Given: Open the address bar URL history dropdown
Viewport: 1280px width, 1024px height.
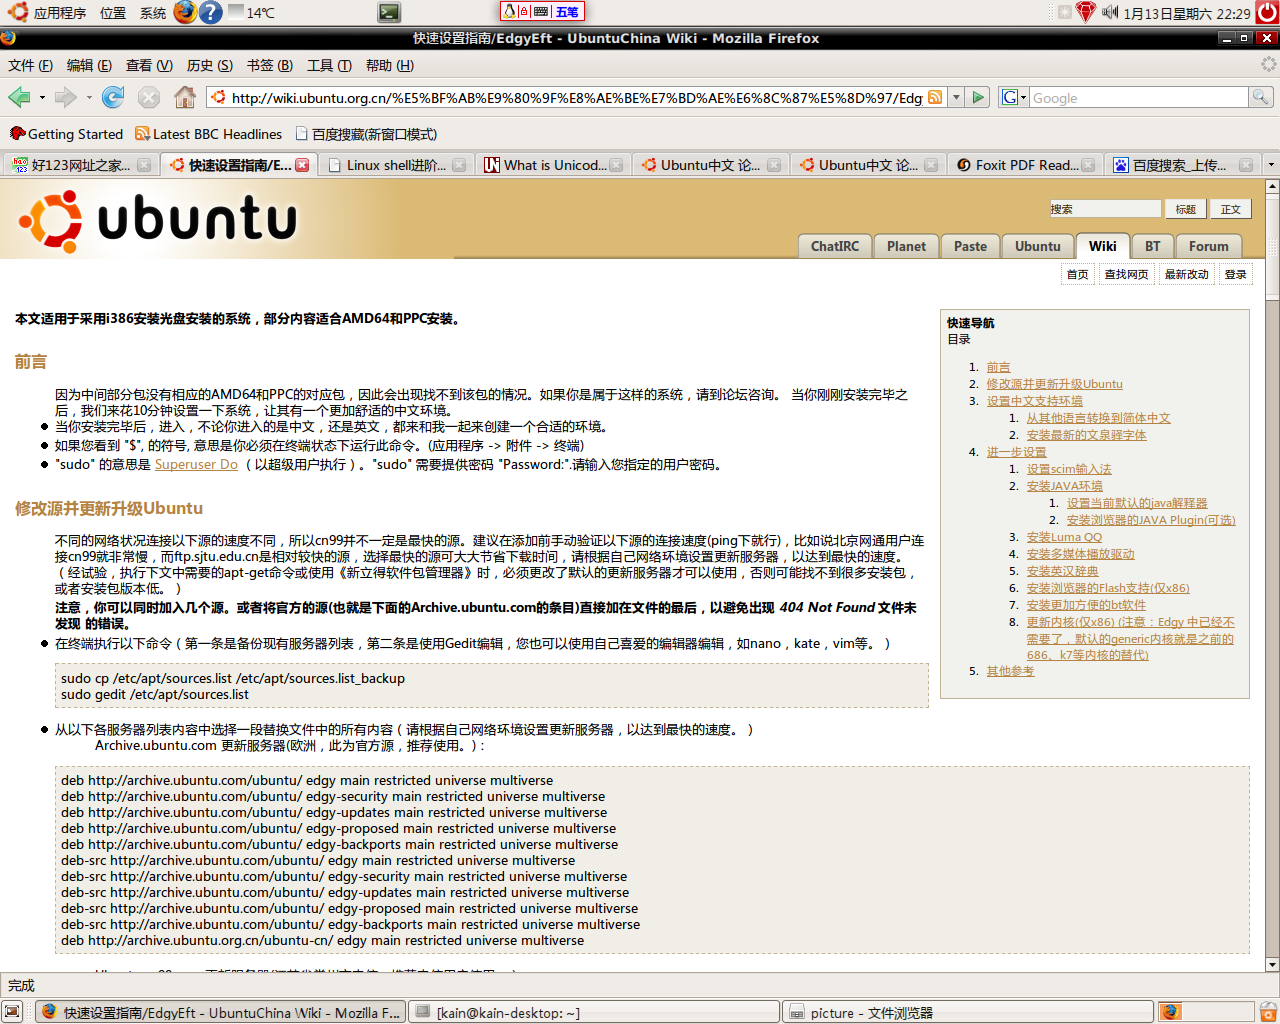Looking at the screenshot, I should click(x=956, y=97).
